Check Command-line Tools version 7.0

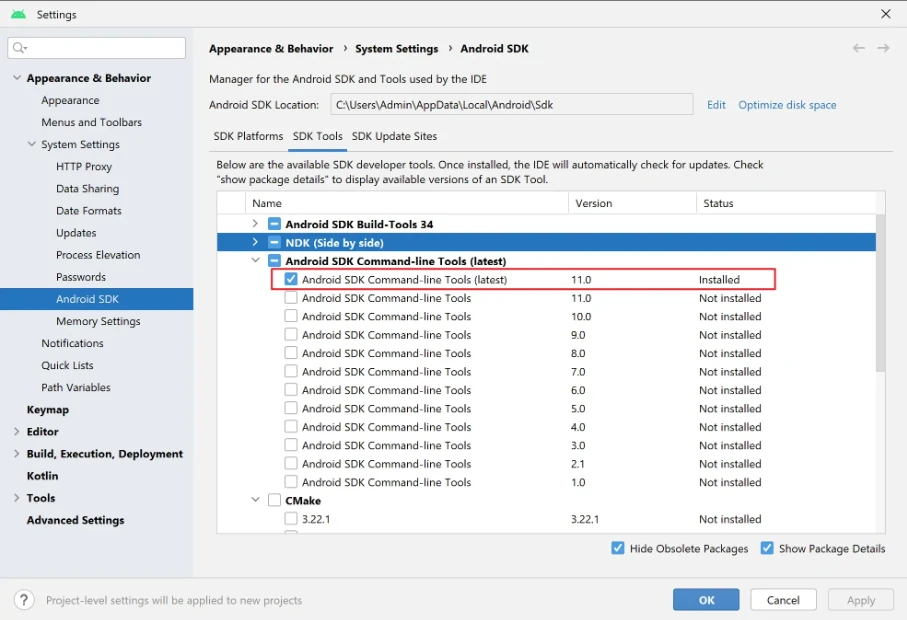[x=291, y=371]
